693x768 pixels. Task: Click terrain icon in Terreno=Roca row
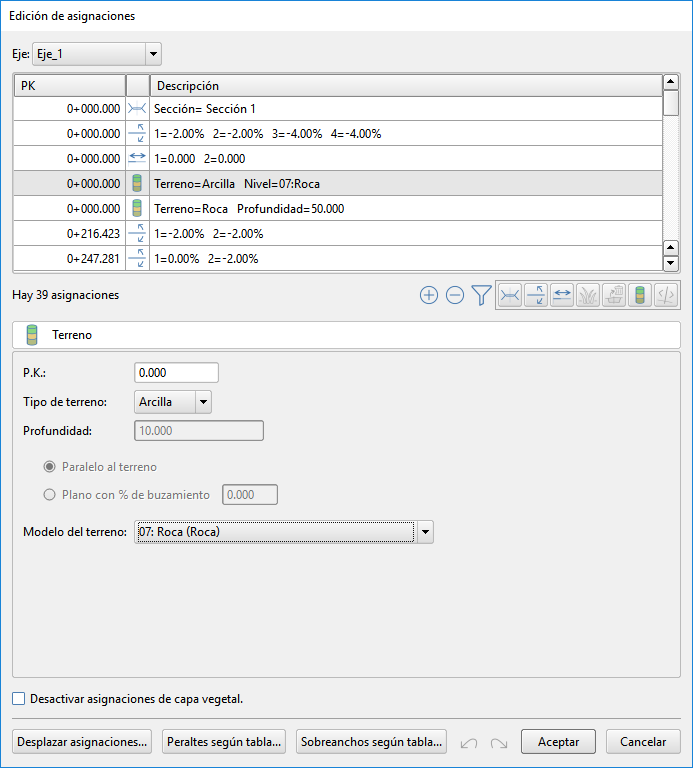click(x=137, y=209)
